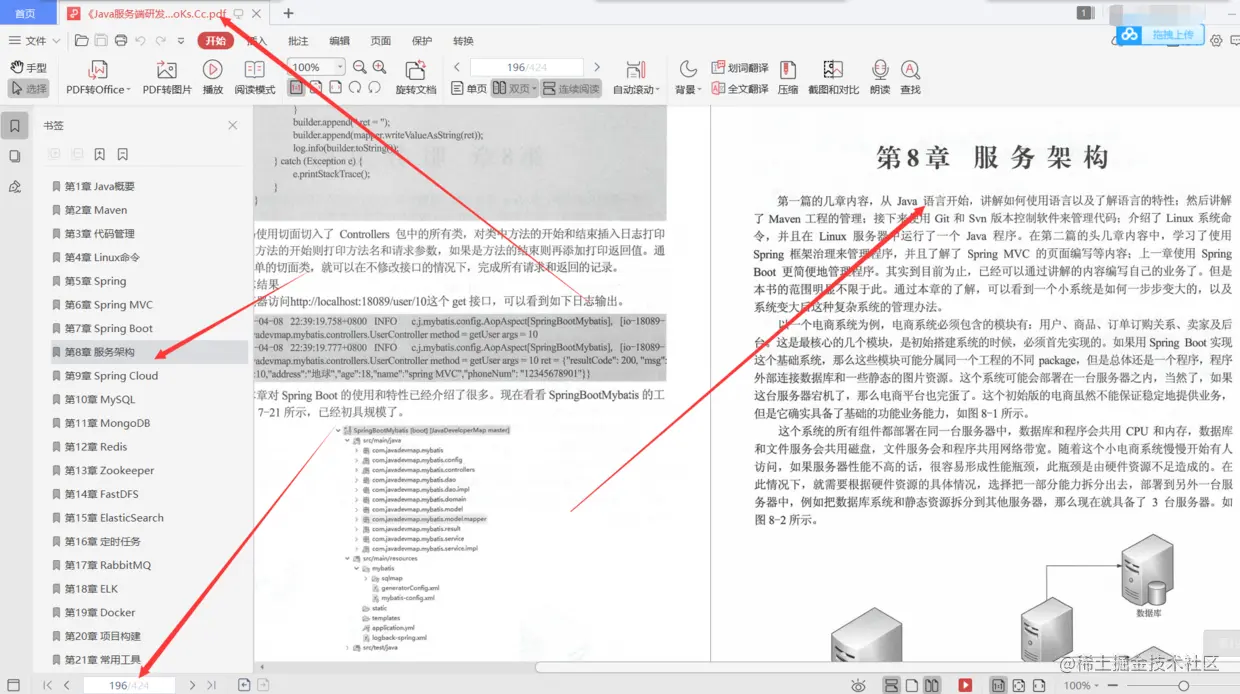The height and width of the screenshot is (694, 1240).
Task: Click the add-bookmark icon in 书签 panel
Action: click(100, 154)
